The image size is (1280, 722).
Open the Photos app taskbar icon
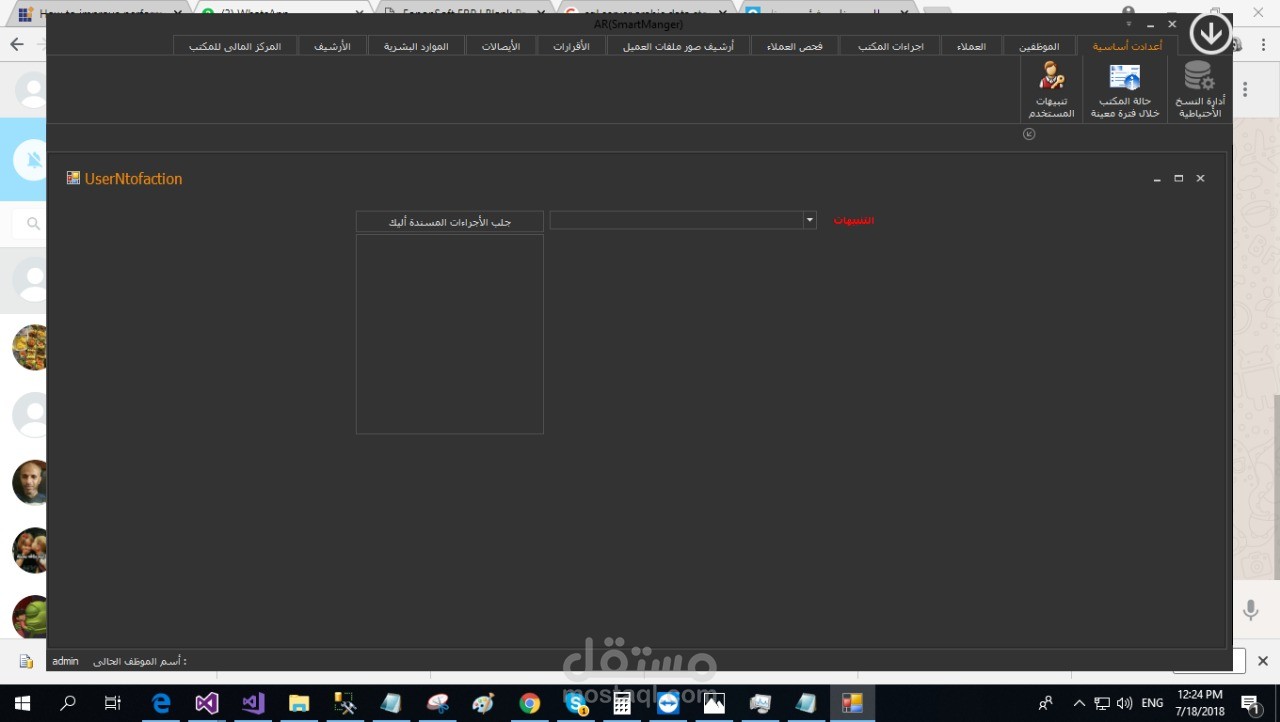pos(714,703)
